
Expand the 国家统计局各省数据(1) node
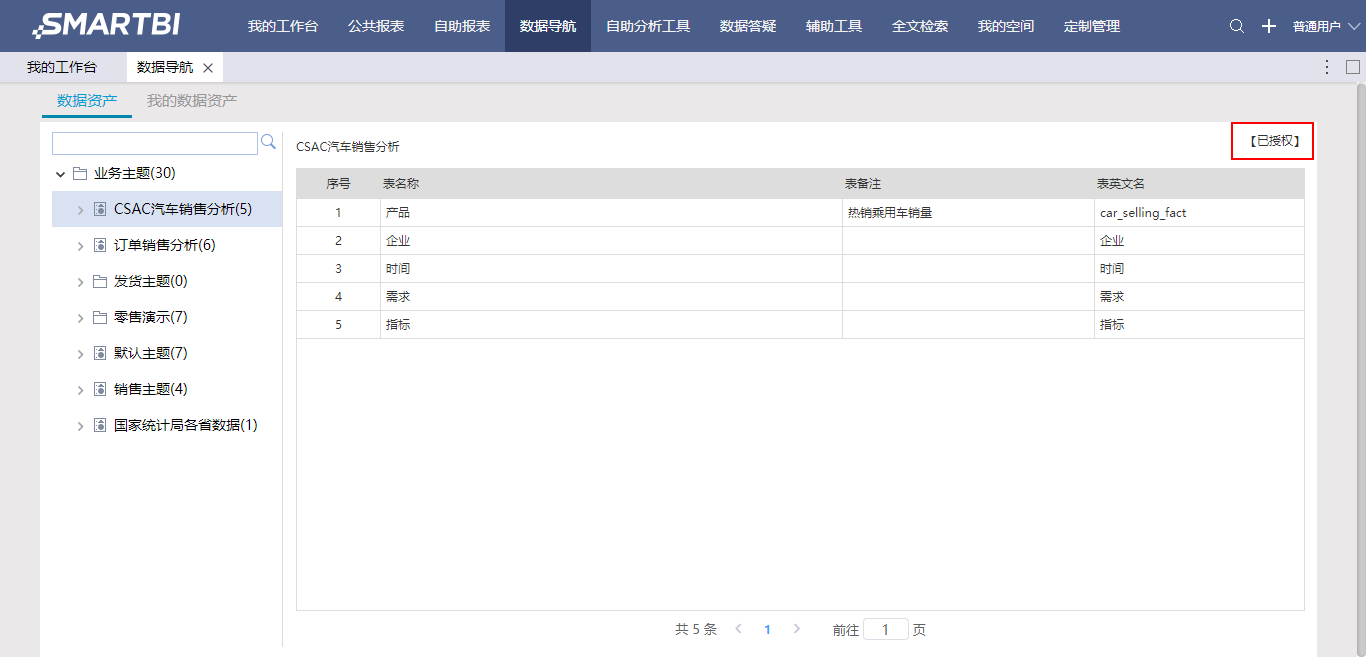pyautogui.click(x=81, y=426)
